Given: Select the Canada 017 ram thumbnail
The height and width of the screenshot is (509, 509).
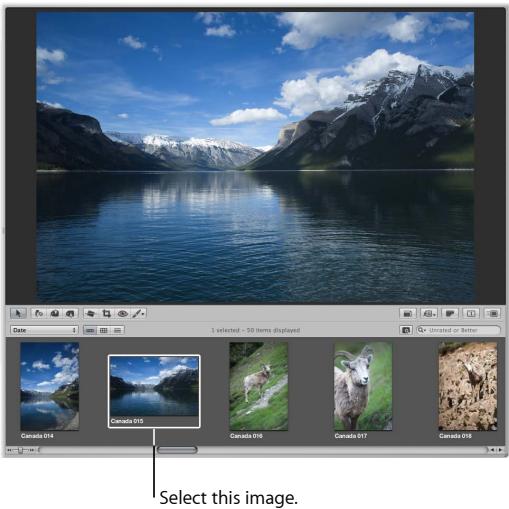Looking at the screenshot, I should pos(363,386).
